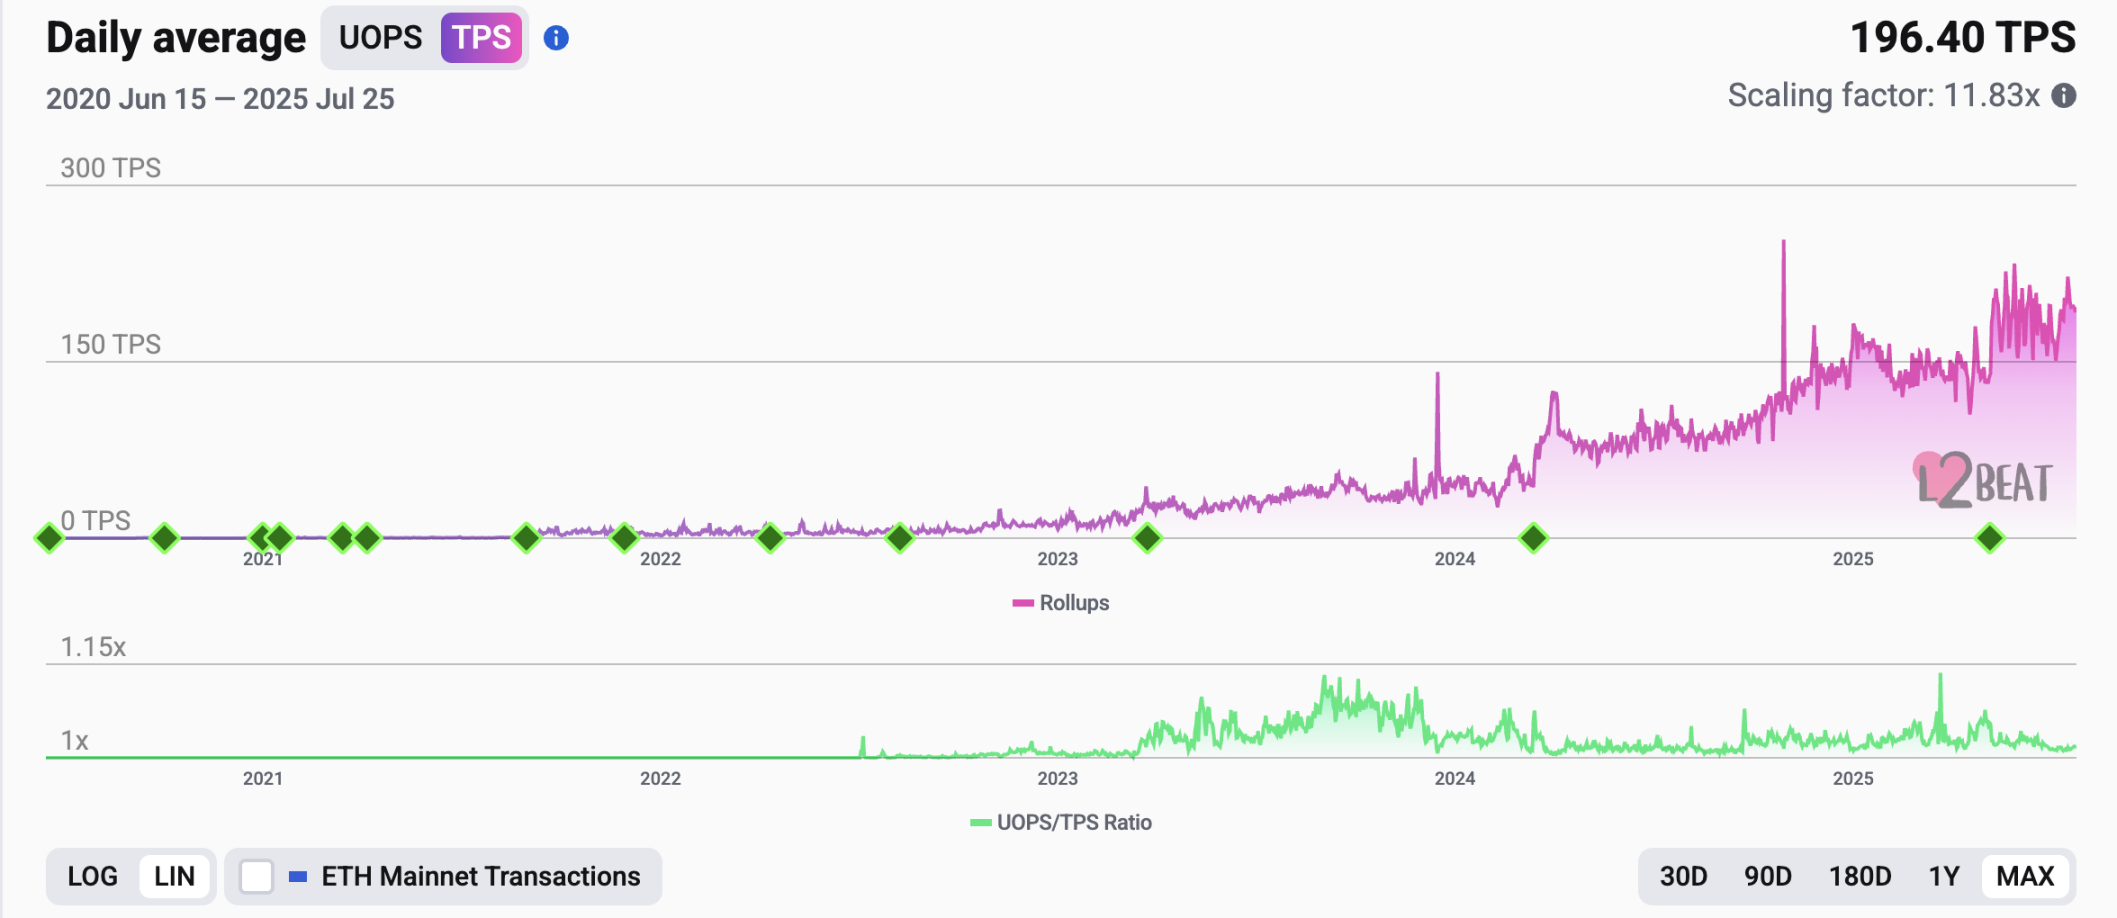
Task: Select the 30D time range
Action: (1684, 877)
